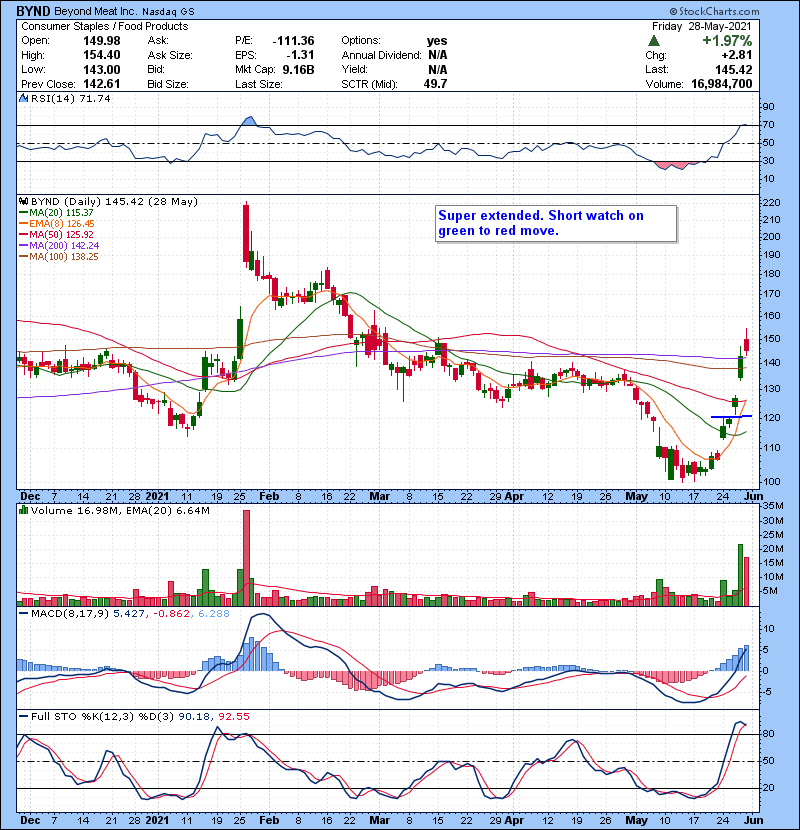Click the 35M volume axis label
The height and width of the screenshot is (830, 800).
[x=773, y=506]
